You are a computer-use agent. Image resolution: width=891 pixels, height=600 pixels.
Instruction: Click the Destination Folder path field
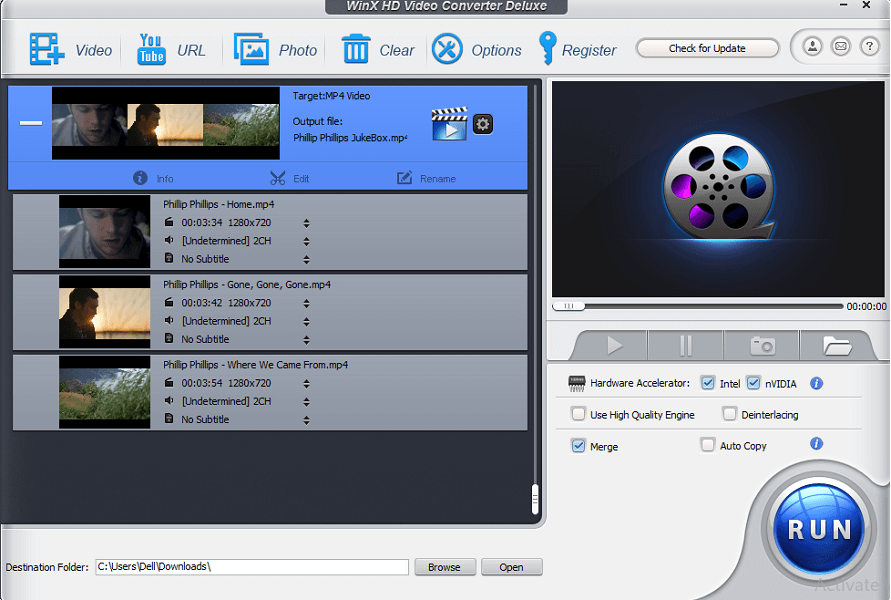click(252, 567)
